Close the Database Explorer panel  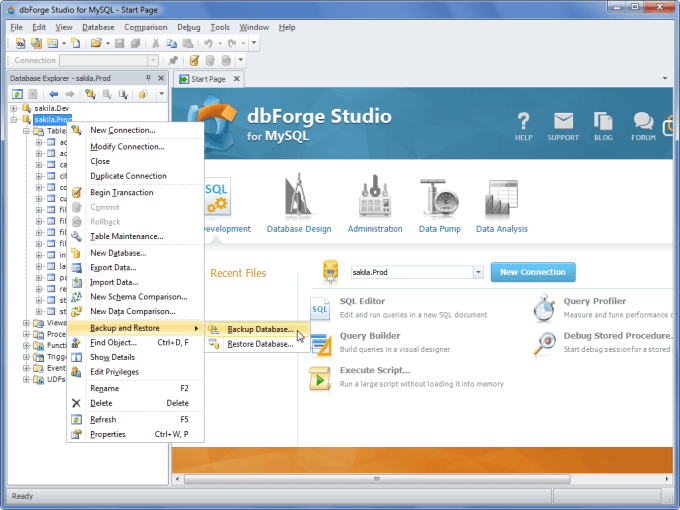point(161,78)
